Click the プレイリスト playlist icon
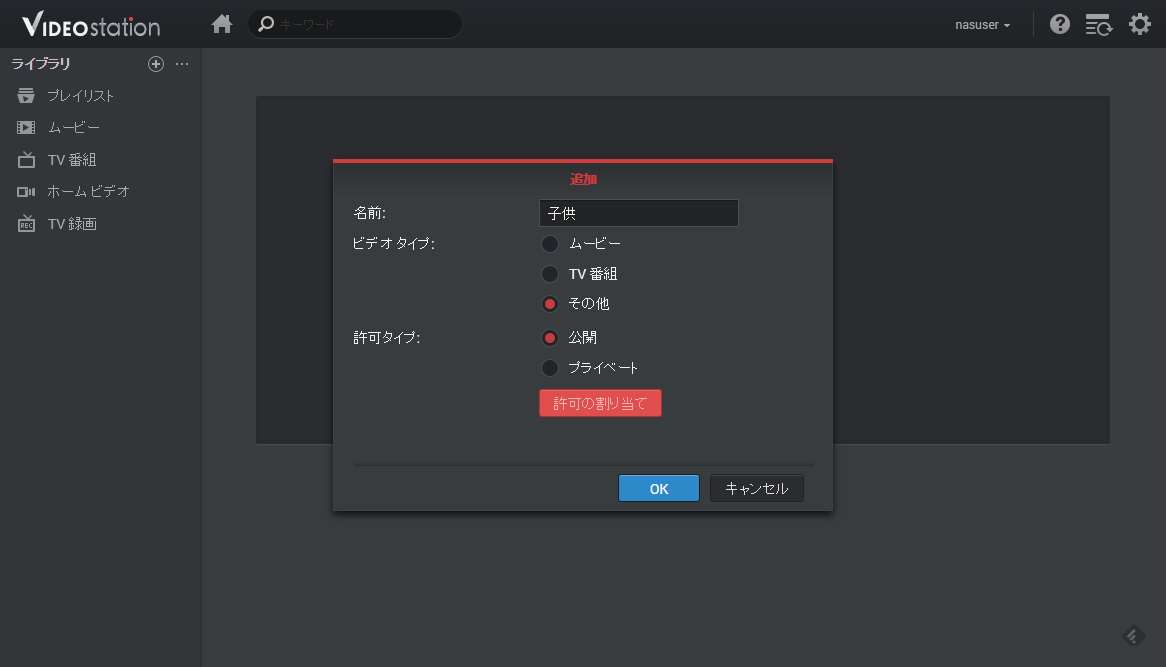This screenshot has width=1166, height=667. click(26, 95)
